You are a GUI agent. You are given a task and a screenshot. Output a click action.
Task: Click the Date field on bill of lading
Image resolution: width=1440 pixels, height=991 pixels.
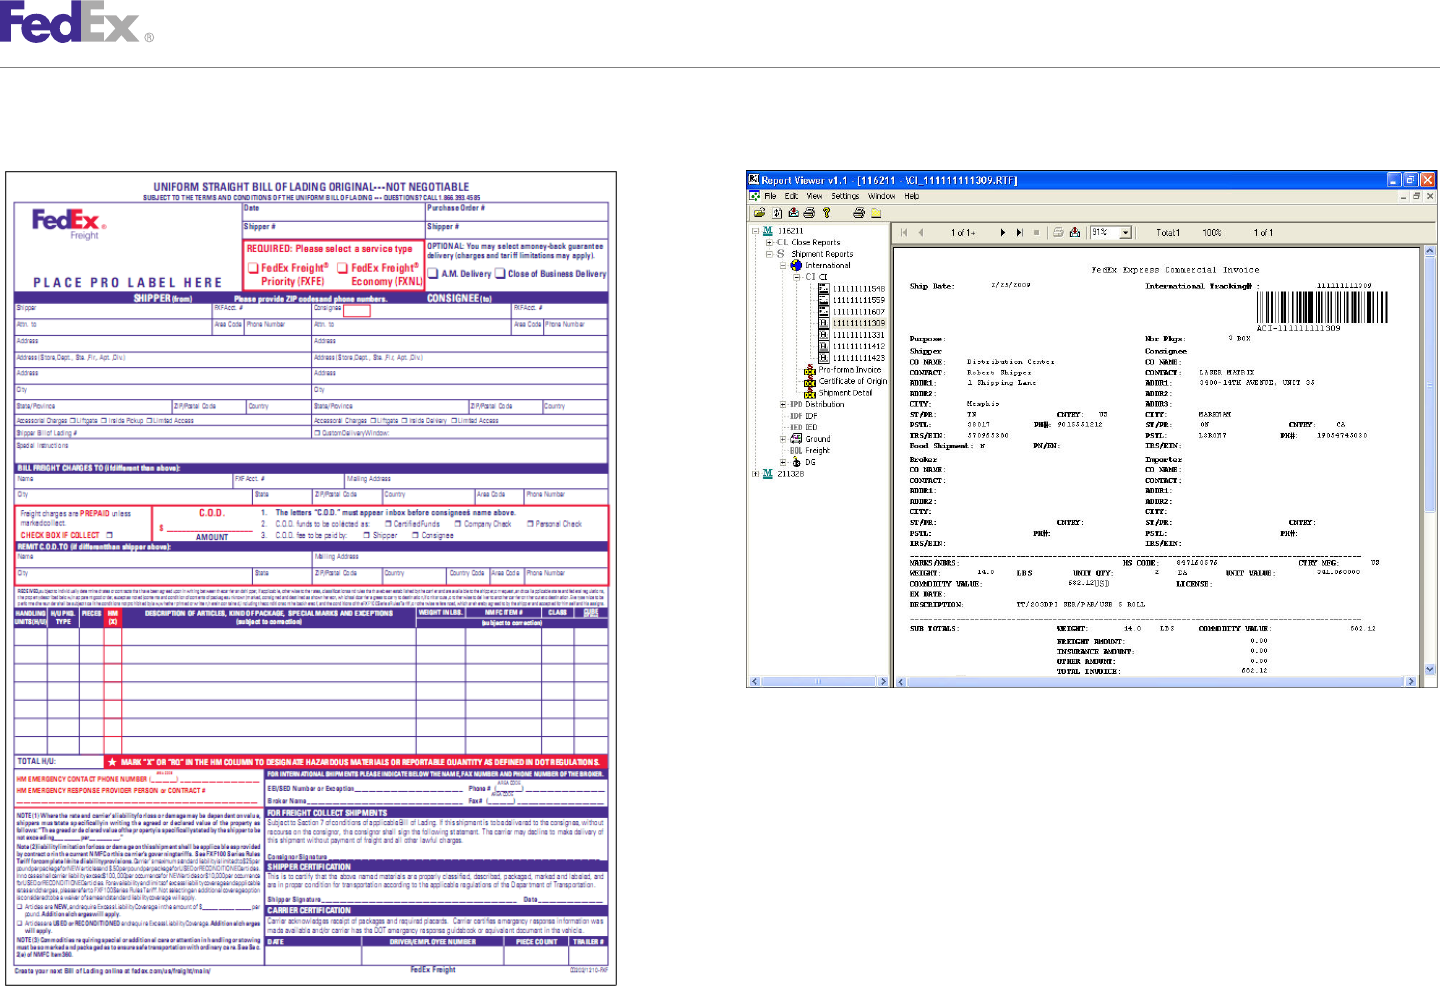(x=334, y=212)
